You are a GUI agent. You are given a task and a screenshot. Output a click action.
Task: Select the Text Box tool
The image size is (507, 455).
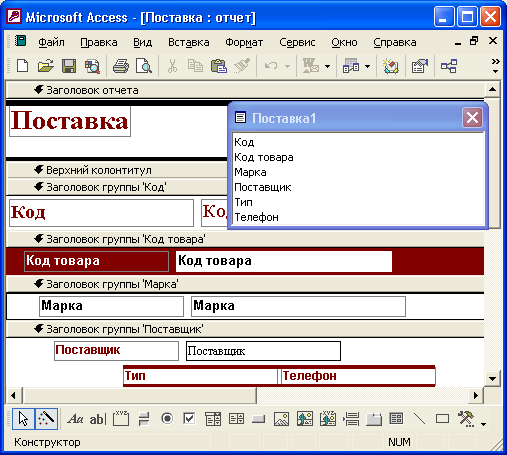[x=97, y=419]
